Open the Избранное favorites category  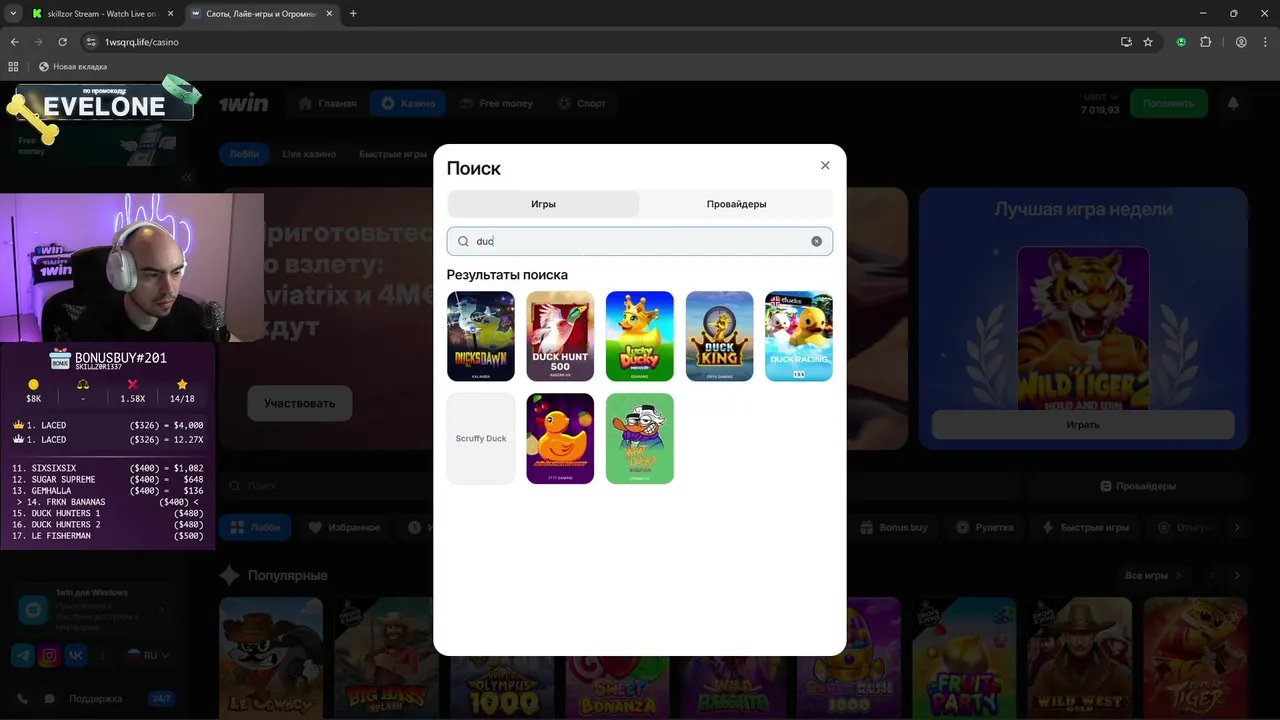coord(344,527)
